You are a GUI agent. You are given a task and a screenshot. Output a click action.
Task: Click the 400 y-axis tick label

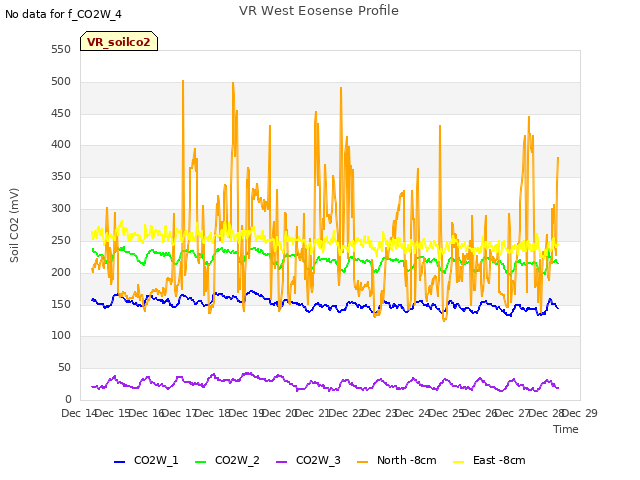point(61,144)
